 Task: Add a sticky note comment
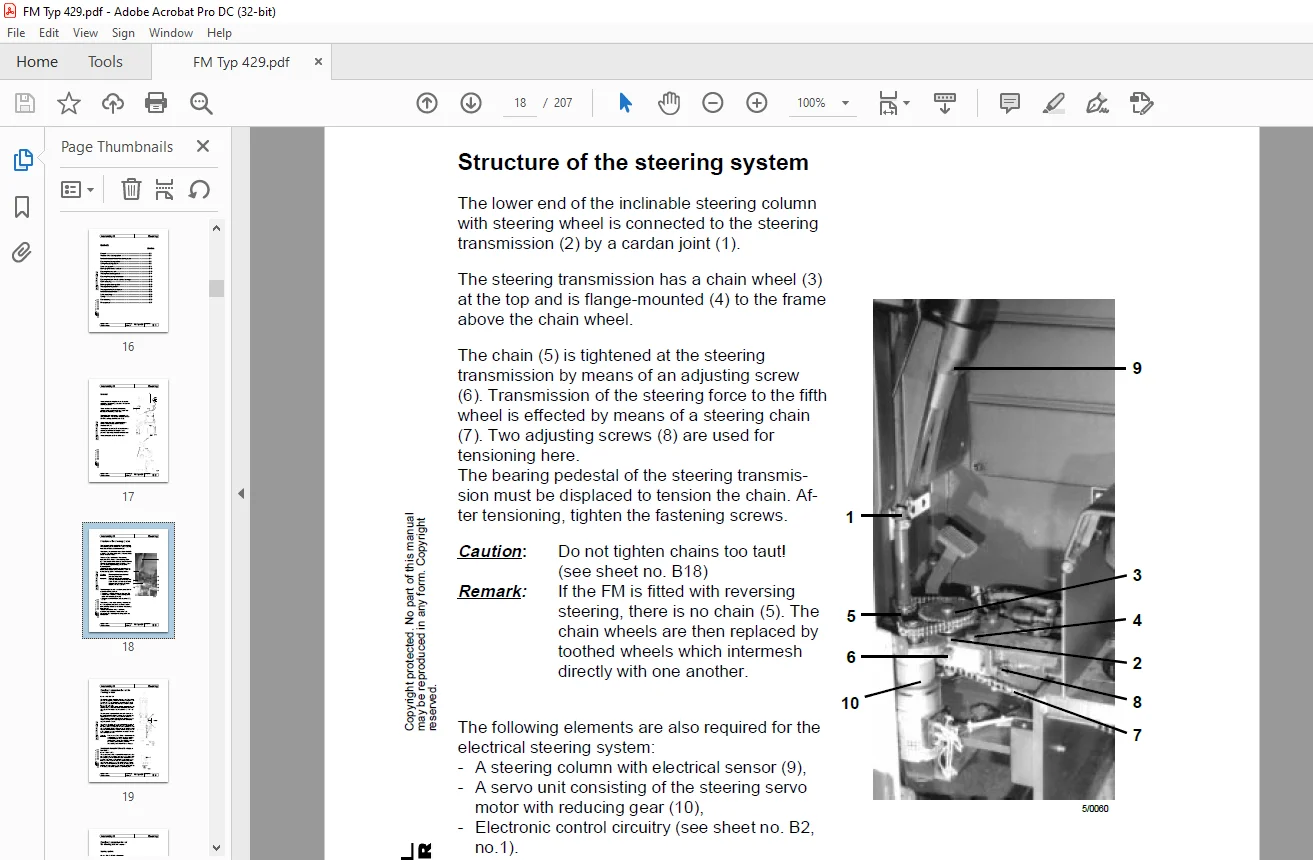click(1010, 103)
